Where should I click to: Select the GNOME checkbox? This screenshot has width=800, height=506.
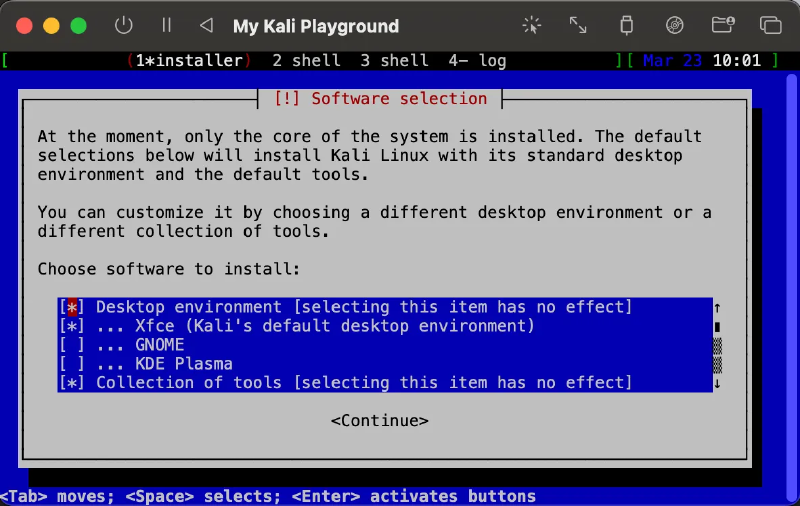72,345
